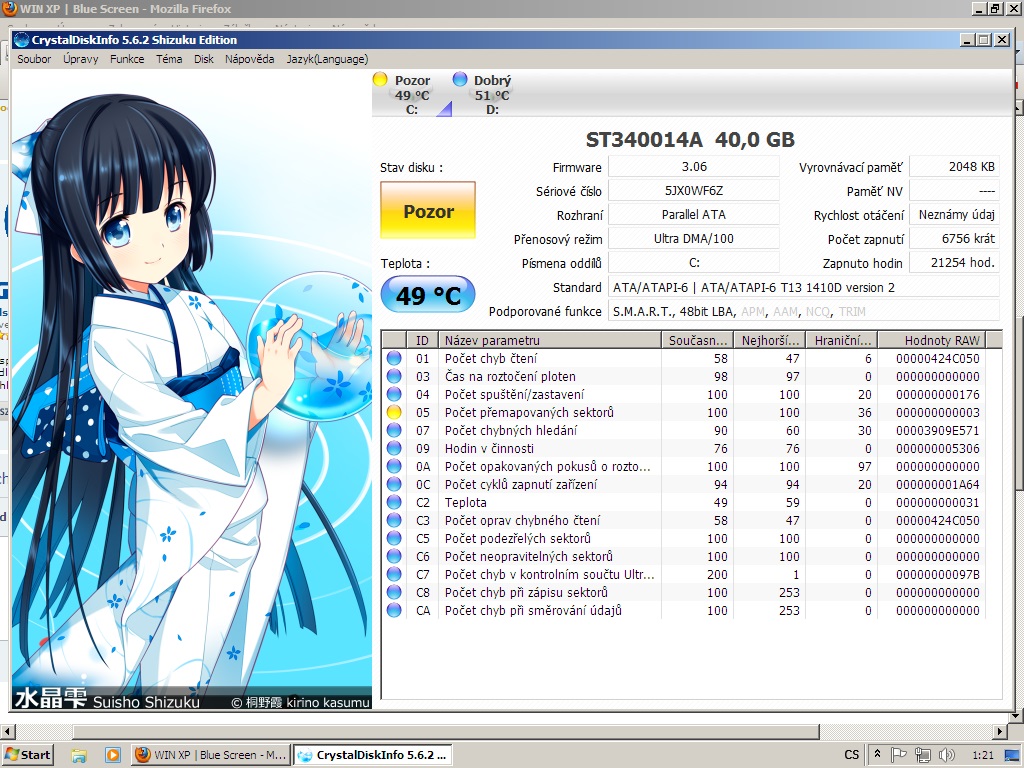This screenshot has width=1024, height=768.
Task: Click status icon of row 0A opakovaných pokusů
Action: (394, 466)
